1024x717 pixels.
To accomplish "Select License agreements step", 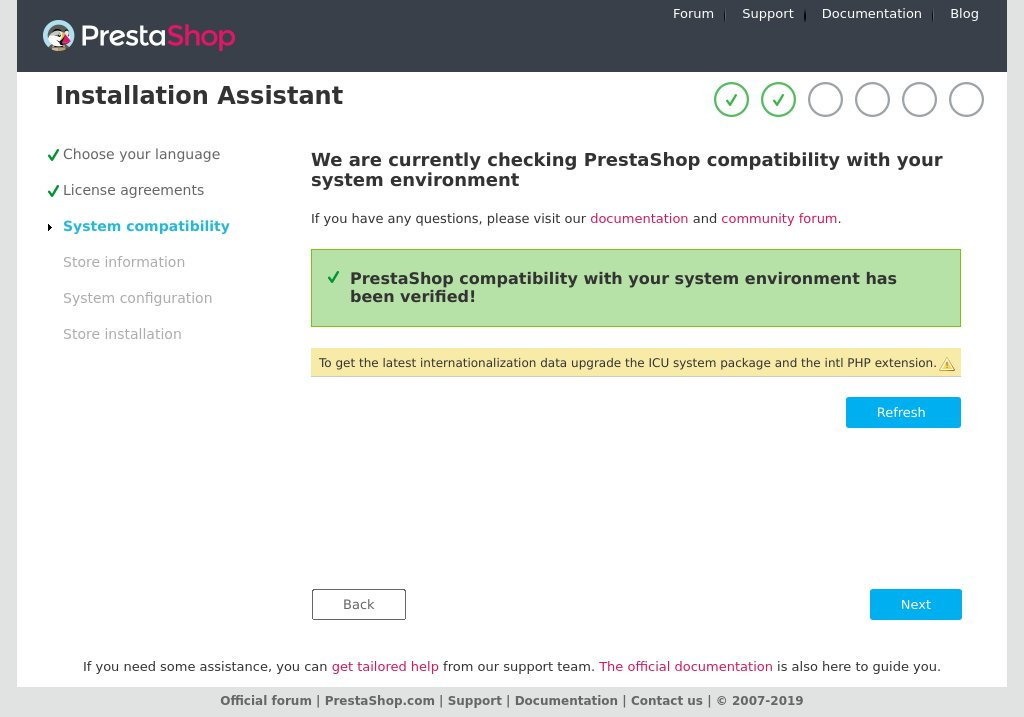I will [x=133, y=190].
